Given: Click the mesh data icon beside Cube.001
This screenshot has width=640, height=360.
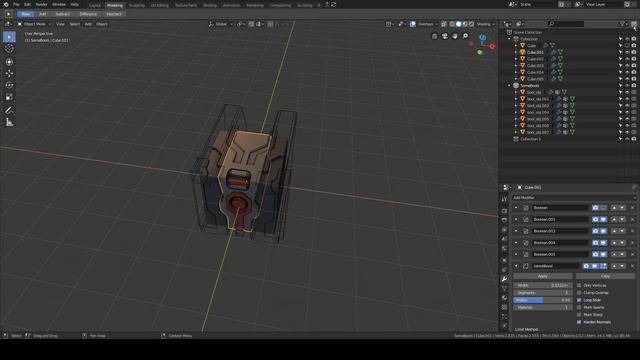Looking at the screenshot, I should point(560,52).
